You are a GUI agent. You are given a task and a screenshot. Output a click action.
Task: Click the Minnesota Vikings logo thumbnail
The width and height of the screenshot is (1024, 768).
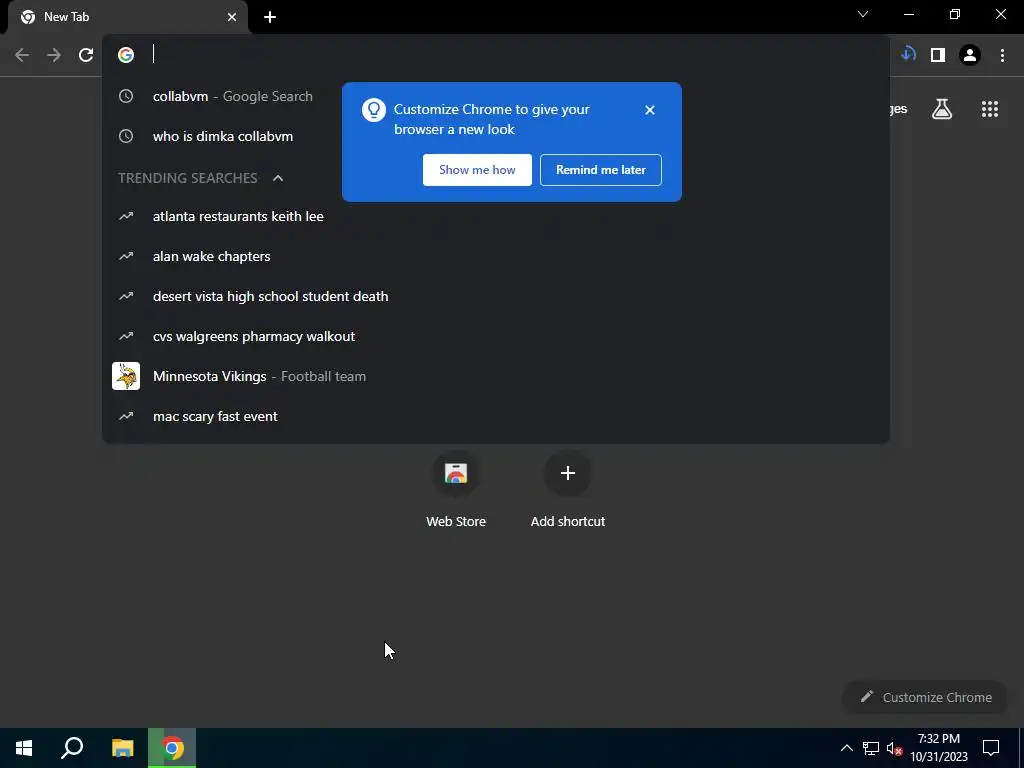[x=126, y=376]
